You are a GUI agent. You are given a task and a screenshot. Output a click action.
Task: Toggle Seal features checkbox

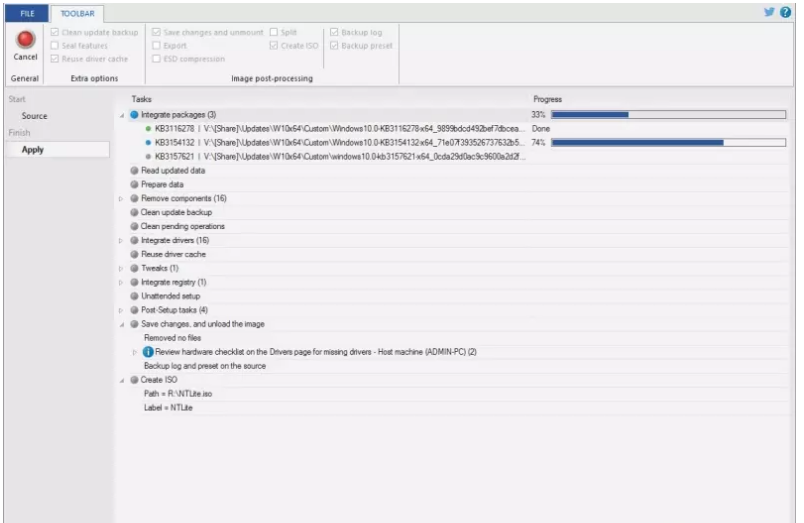click(x=54, y=45)
